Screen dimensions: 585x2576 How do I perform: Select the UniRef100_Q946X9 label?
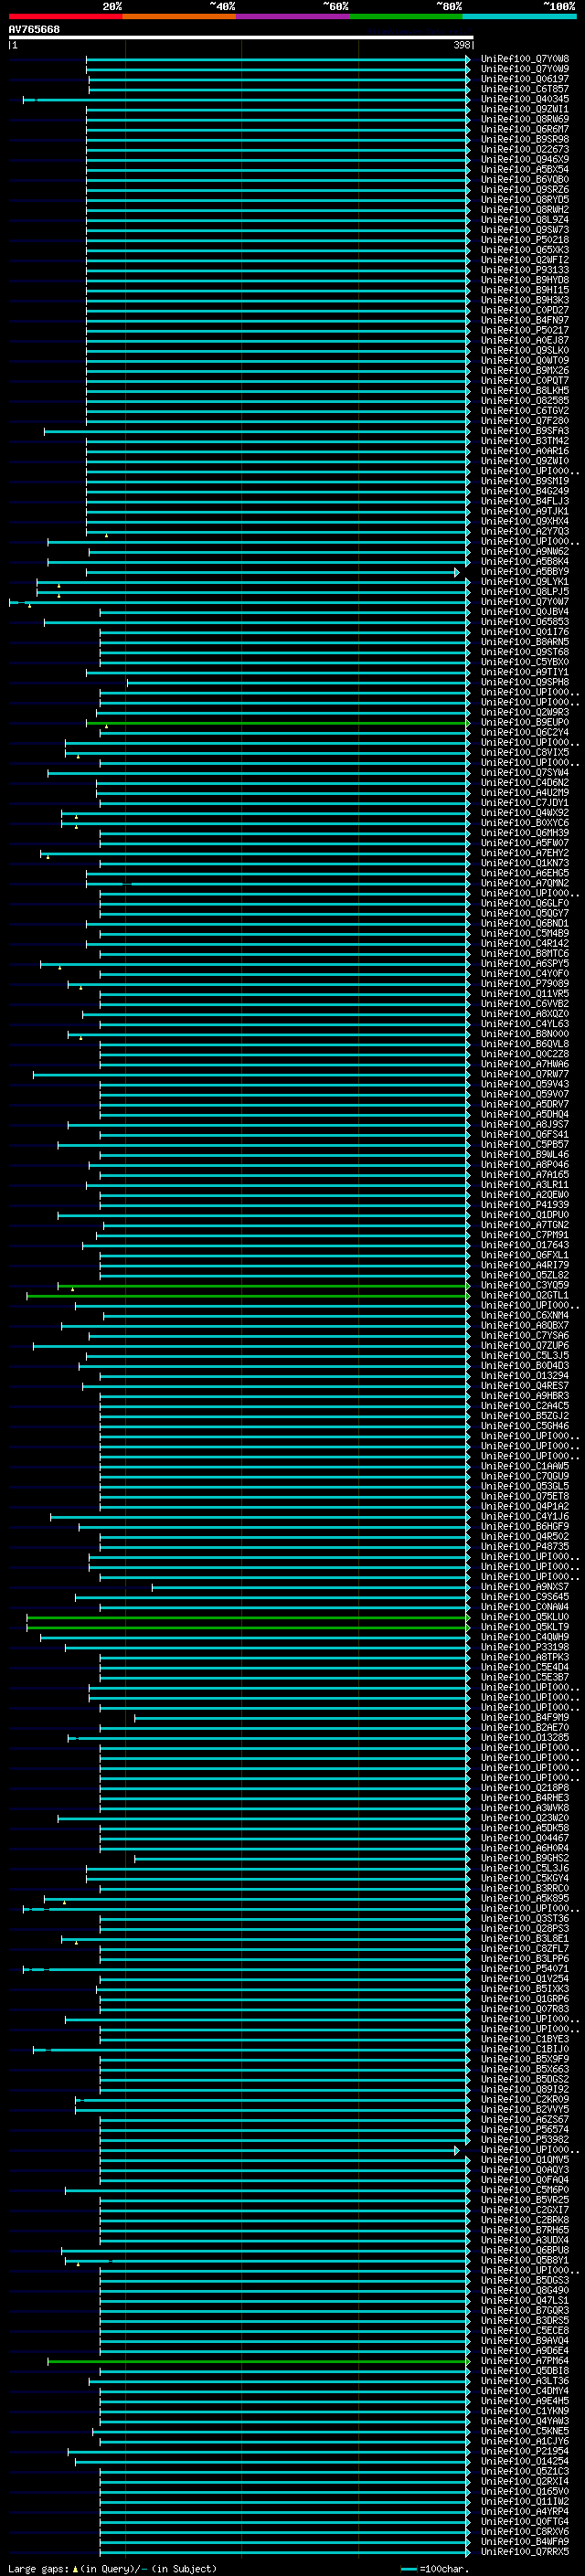coord(524,159)
